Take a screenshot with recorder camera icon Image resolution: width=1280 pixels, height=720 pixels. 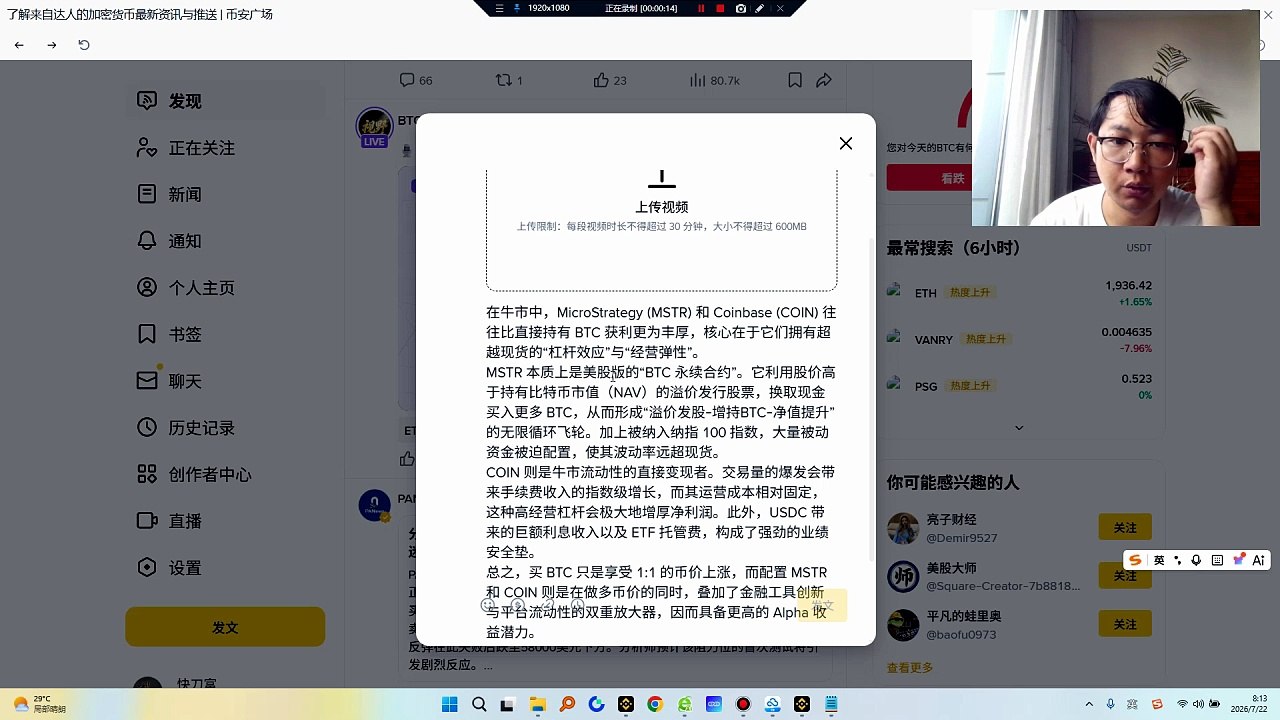tap(740, 8)
